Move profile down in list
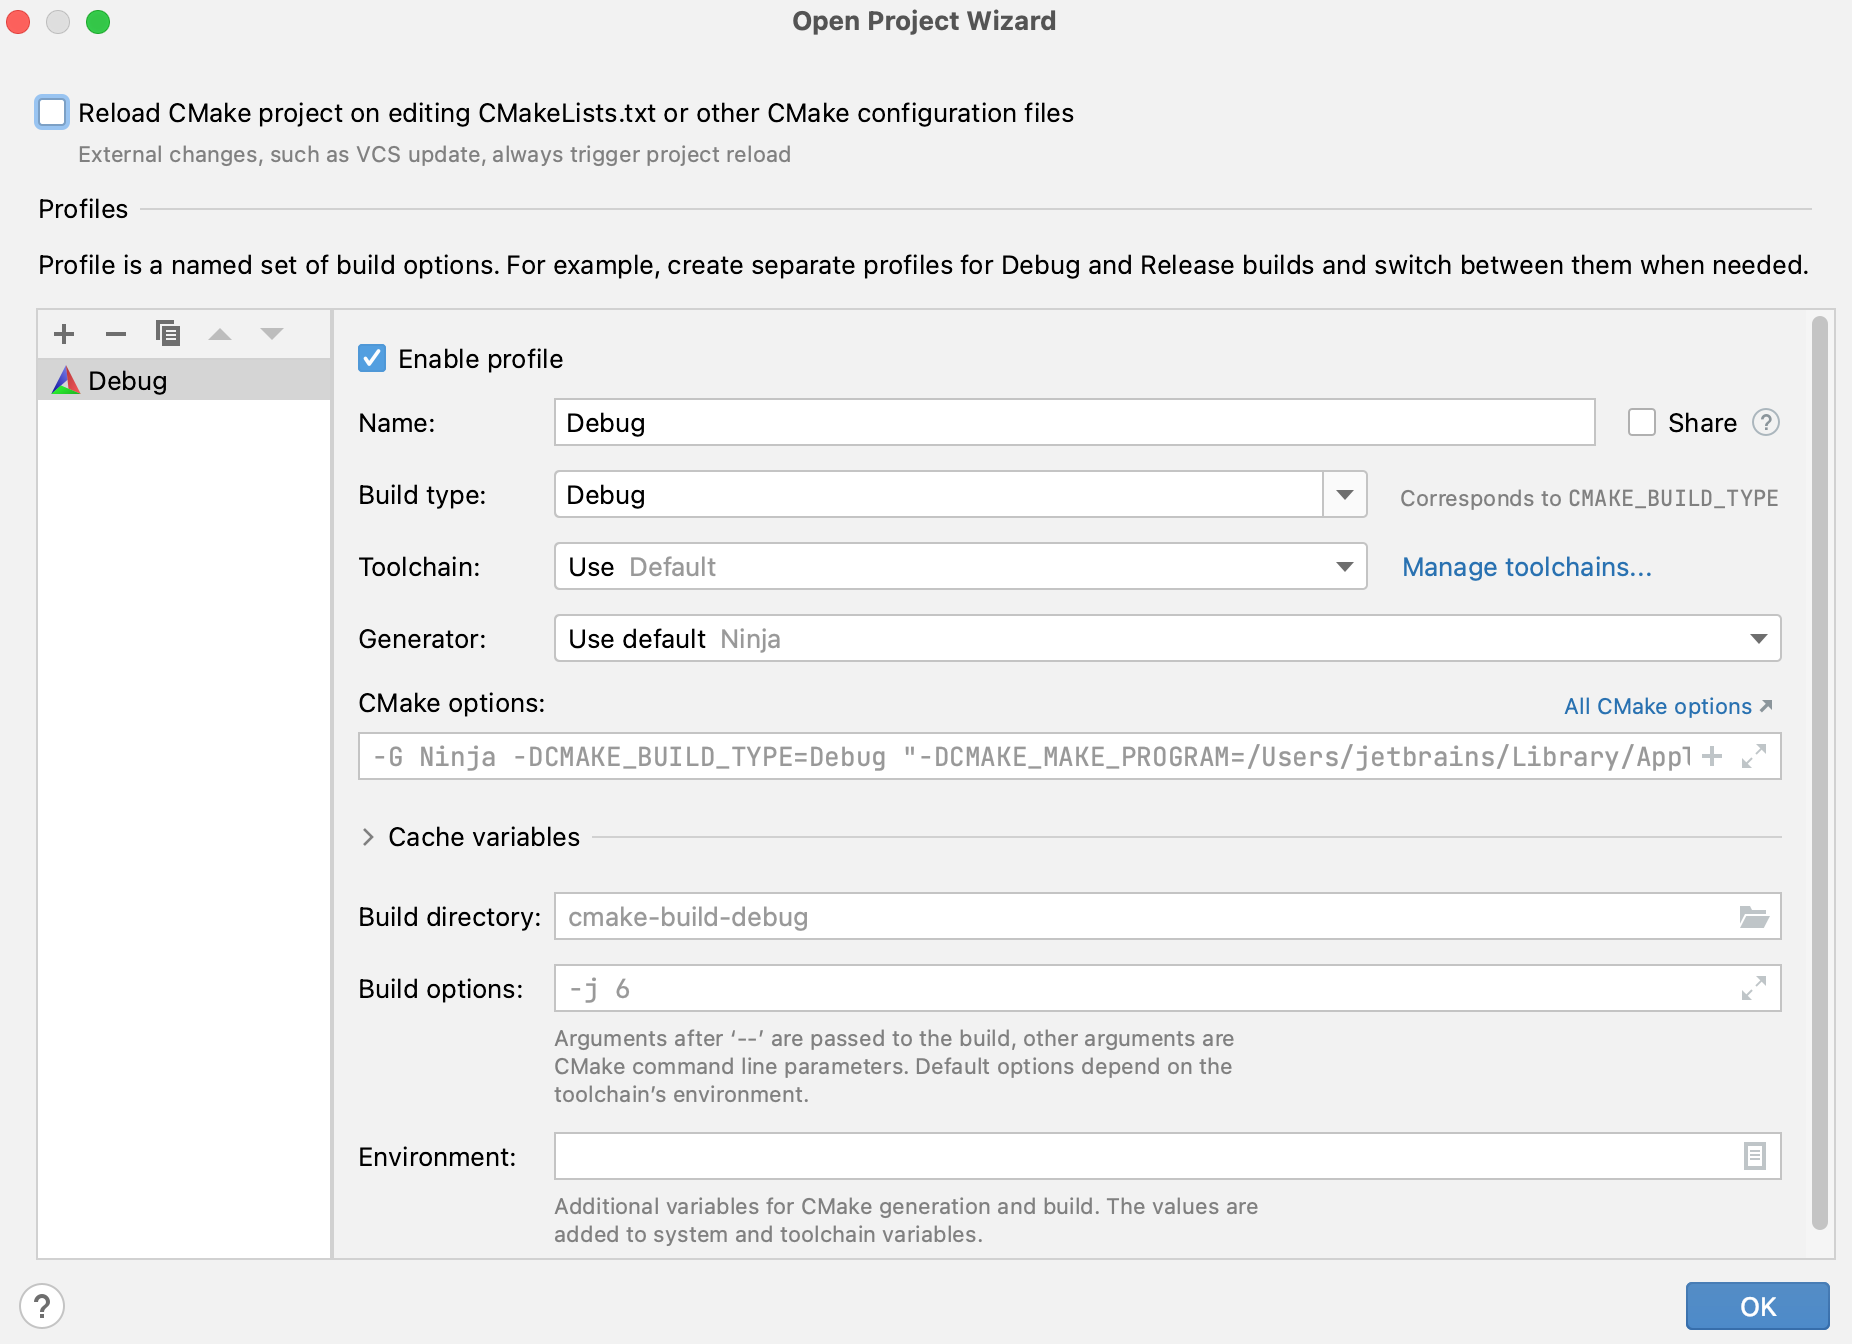Screen dimensions: 1852x1344 point(272,334)
